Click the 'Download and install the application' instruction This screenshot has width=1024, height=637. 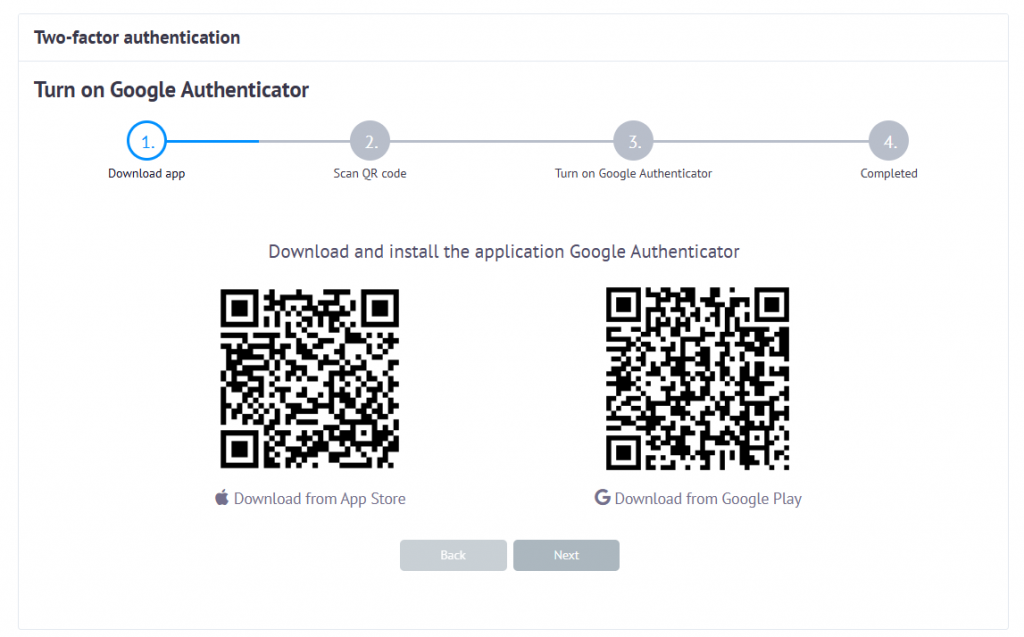504,252
